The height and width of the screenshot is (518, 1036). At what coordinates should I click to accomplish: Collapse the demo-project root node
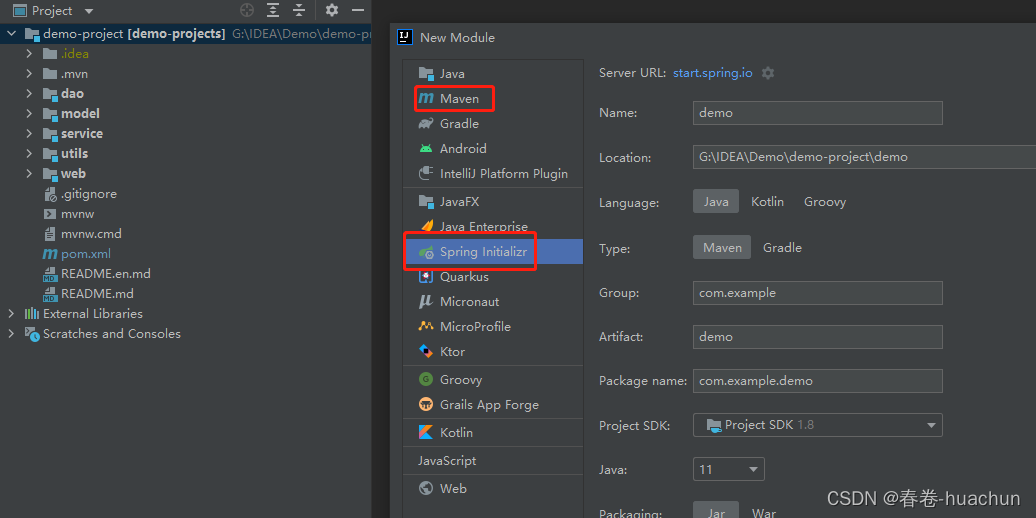(x=11, y=33)
